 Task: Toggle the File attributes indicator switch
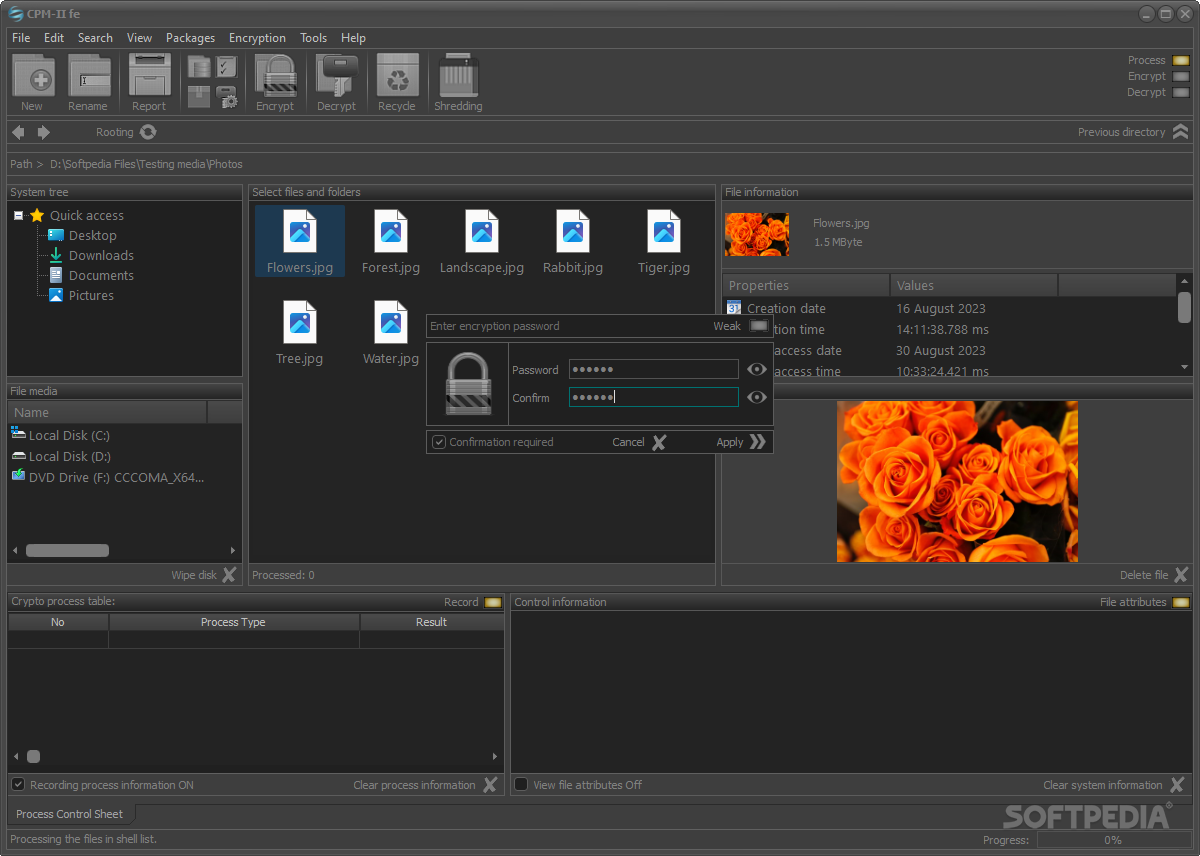[1181, 602]
